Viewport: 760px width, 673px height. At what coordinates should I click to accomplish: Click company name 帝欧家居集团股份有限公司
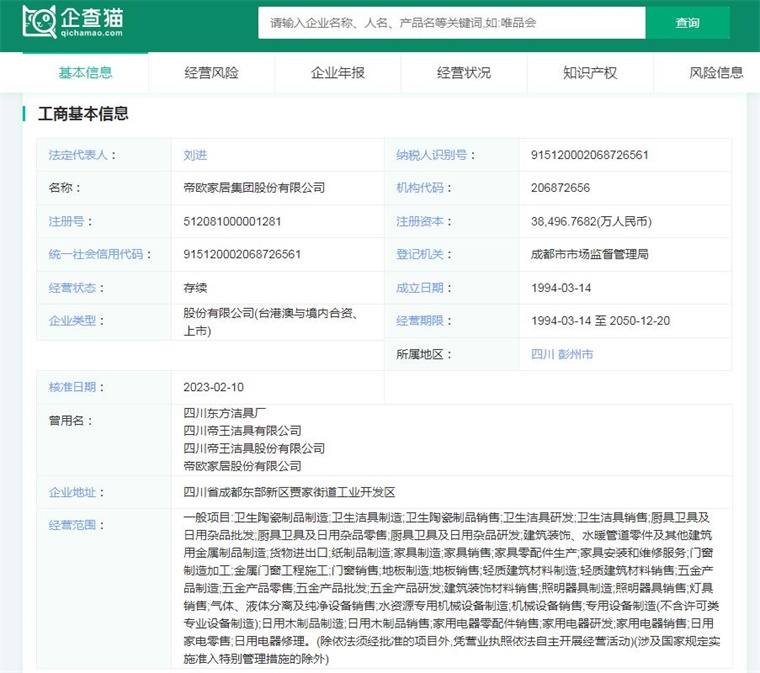[x=254, y=188]
